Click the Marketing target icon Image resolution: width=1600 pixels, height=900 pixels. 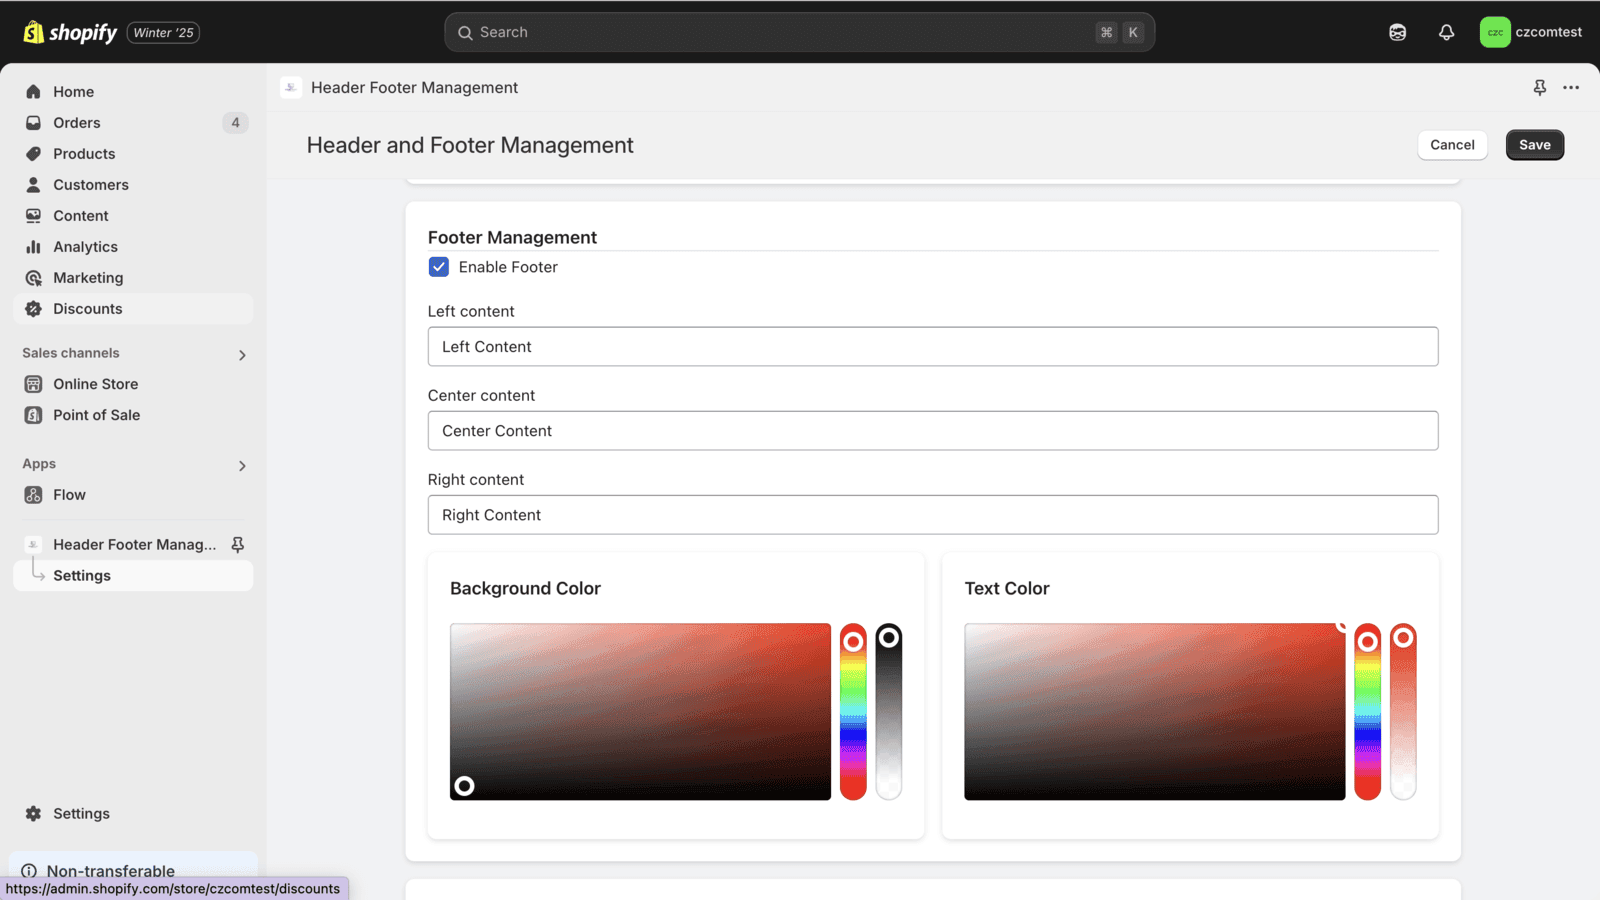pos(33,278)
